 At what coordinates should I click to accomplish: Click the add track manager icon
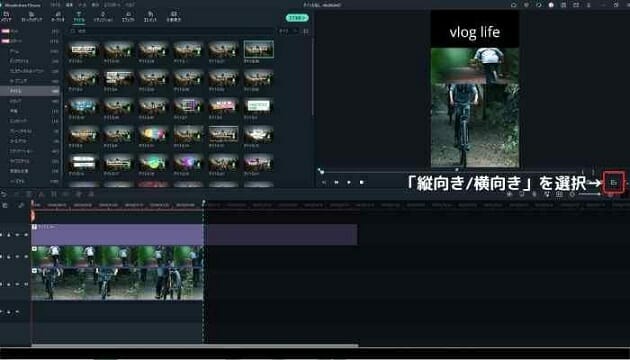pos(5,205)
